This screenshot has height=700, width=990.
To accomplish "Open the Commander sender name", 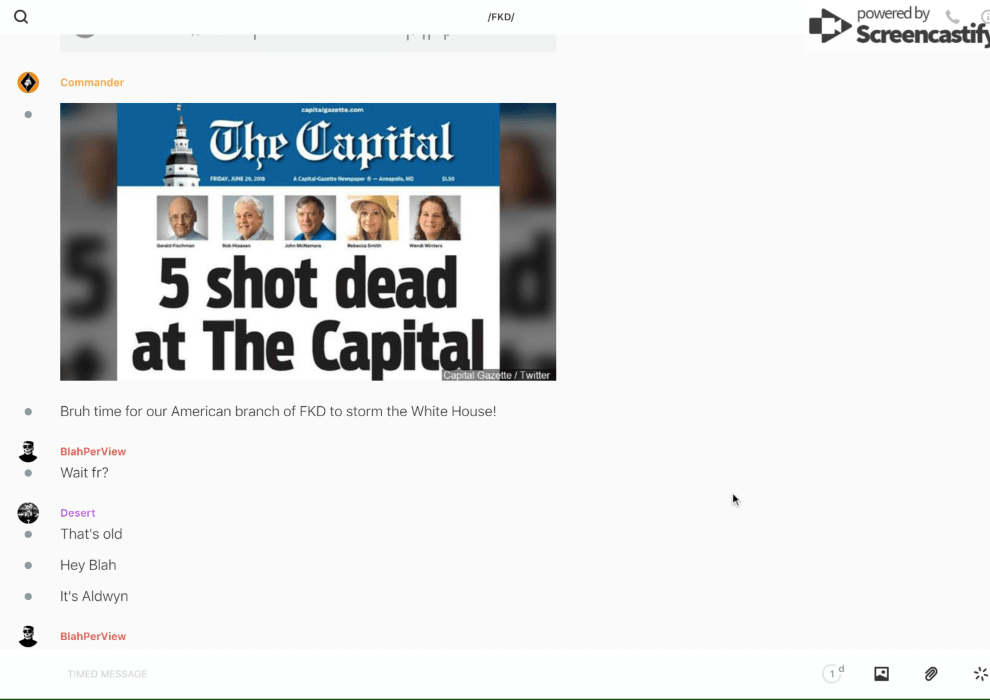I will [x=92, y=82].
